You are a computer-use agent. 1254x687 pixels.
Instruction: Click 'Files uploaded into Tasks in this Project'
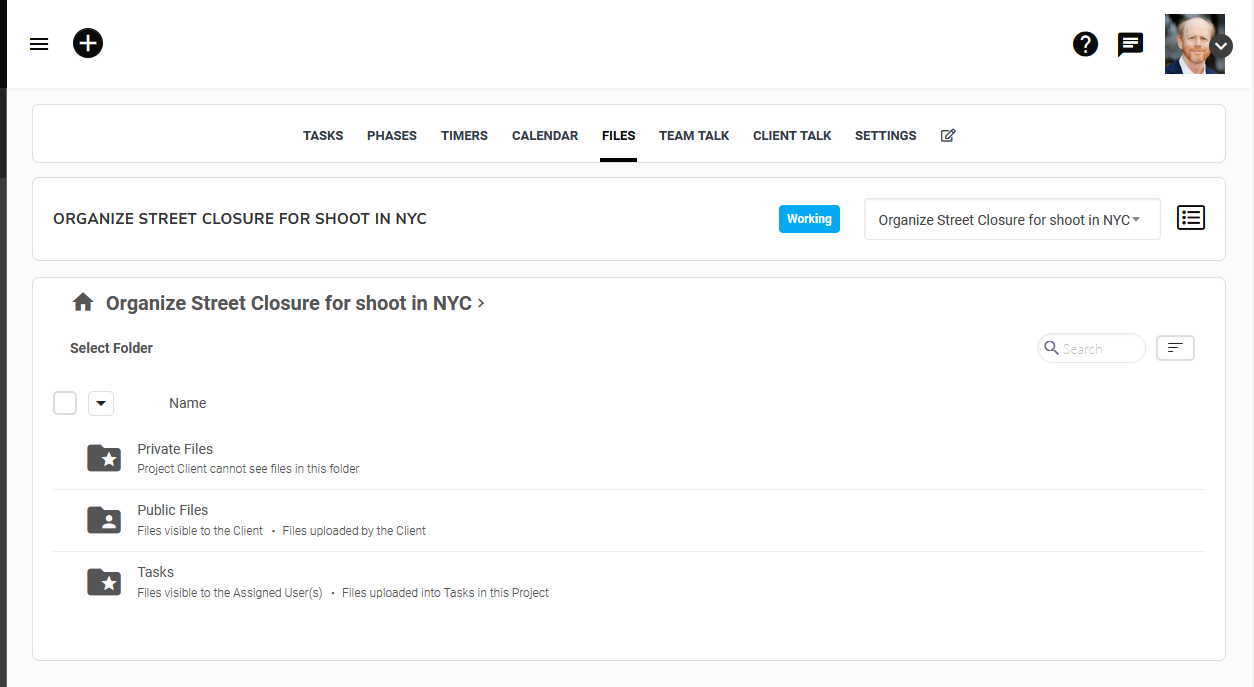click(x=445, y=593)
